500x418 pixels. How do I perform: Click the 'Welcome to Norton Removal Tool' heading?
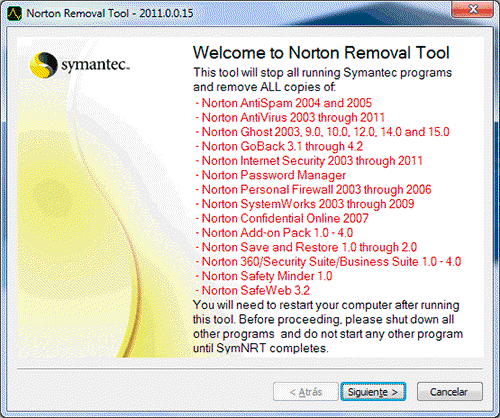pyautogui.click(x=321, y=53)
